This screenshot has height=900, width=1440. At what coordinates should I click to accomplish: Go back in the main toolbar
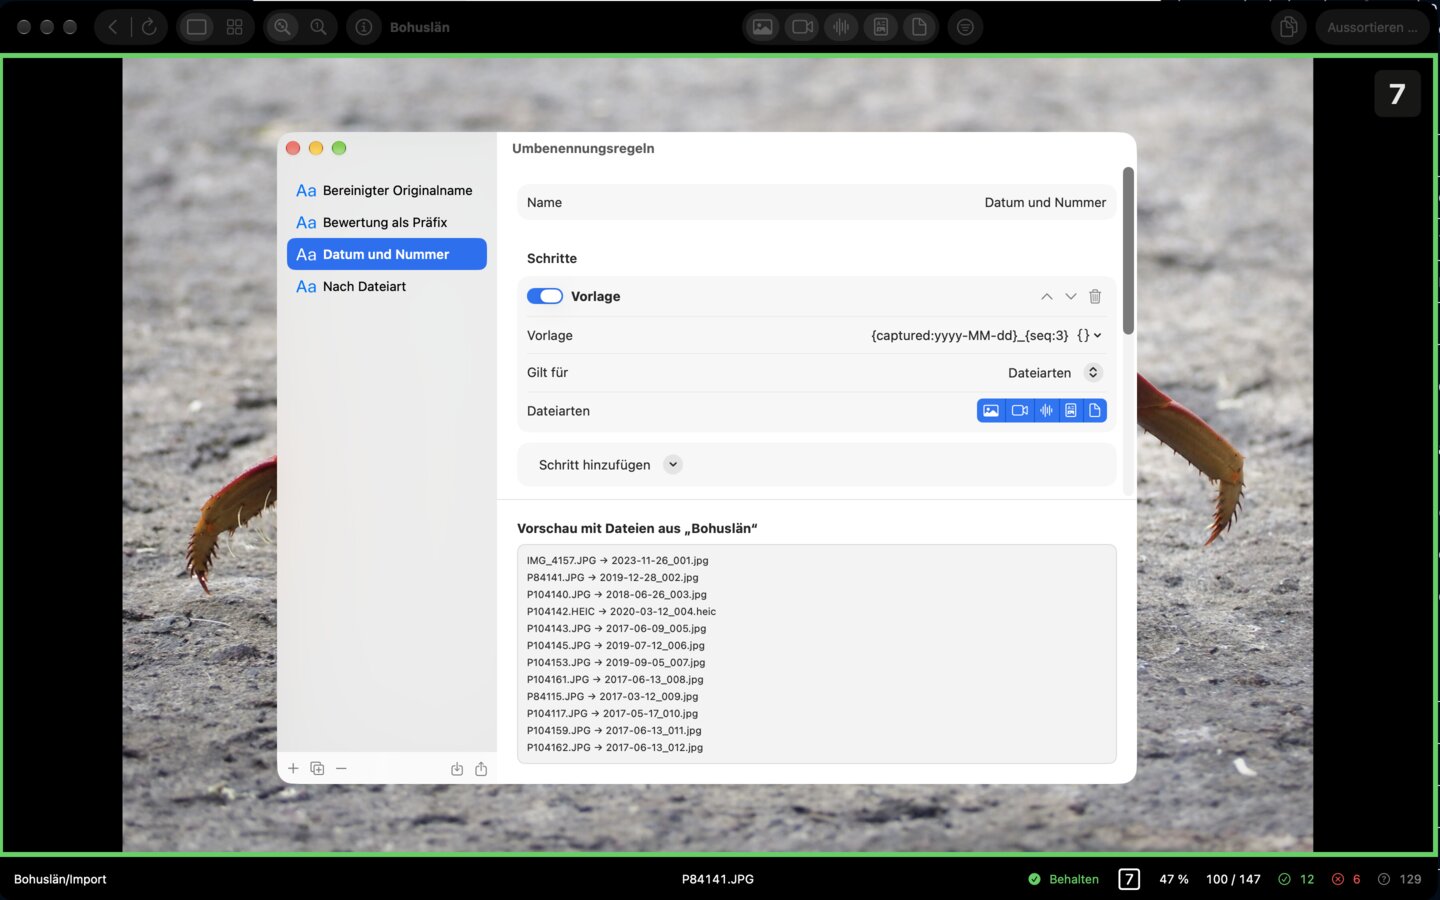point(113,27)
